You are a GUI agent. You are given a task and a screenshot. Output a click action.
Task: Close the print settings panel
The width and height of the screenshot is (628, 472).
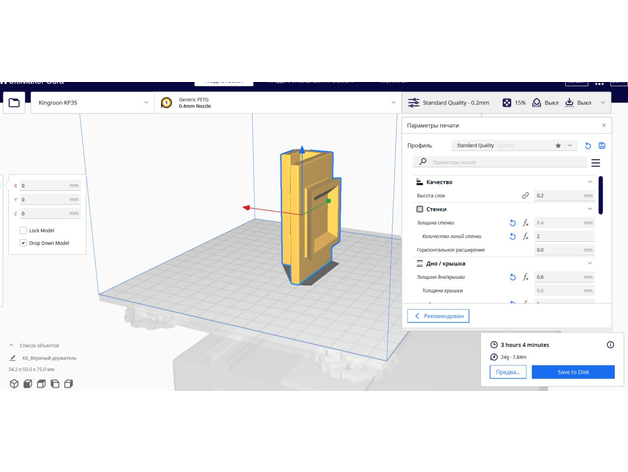point(603,125)
